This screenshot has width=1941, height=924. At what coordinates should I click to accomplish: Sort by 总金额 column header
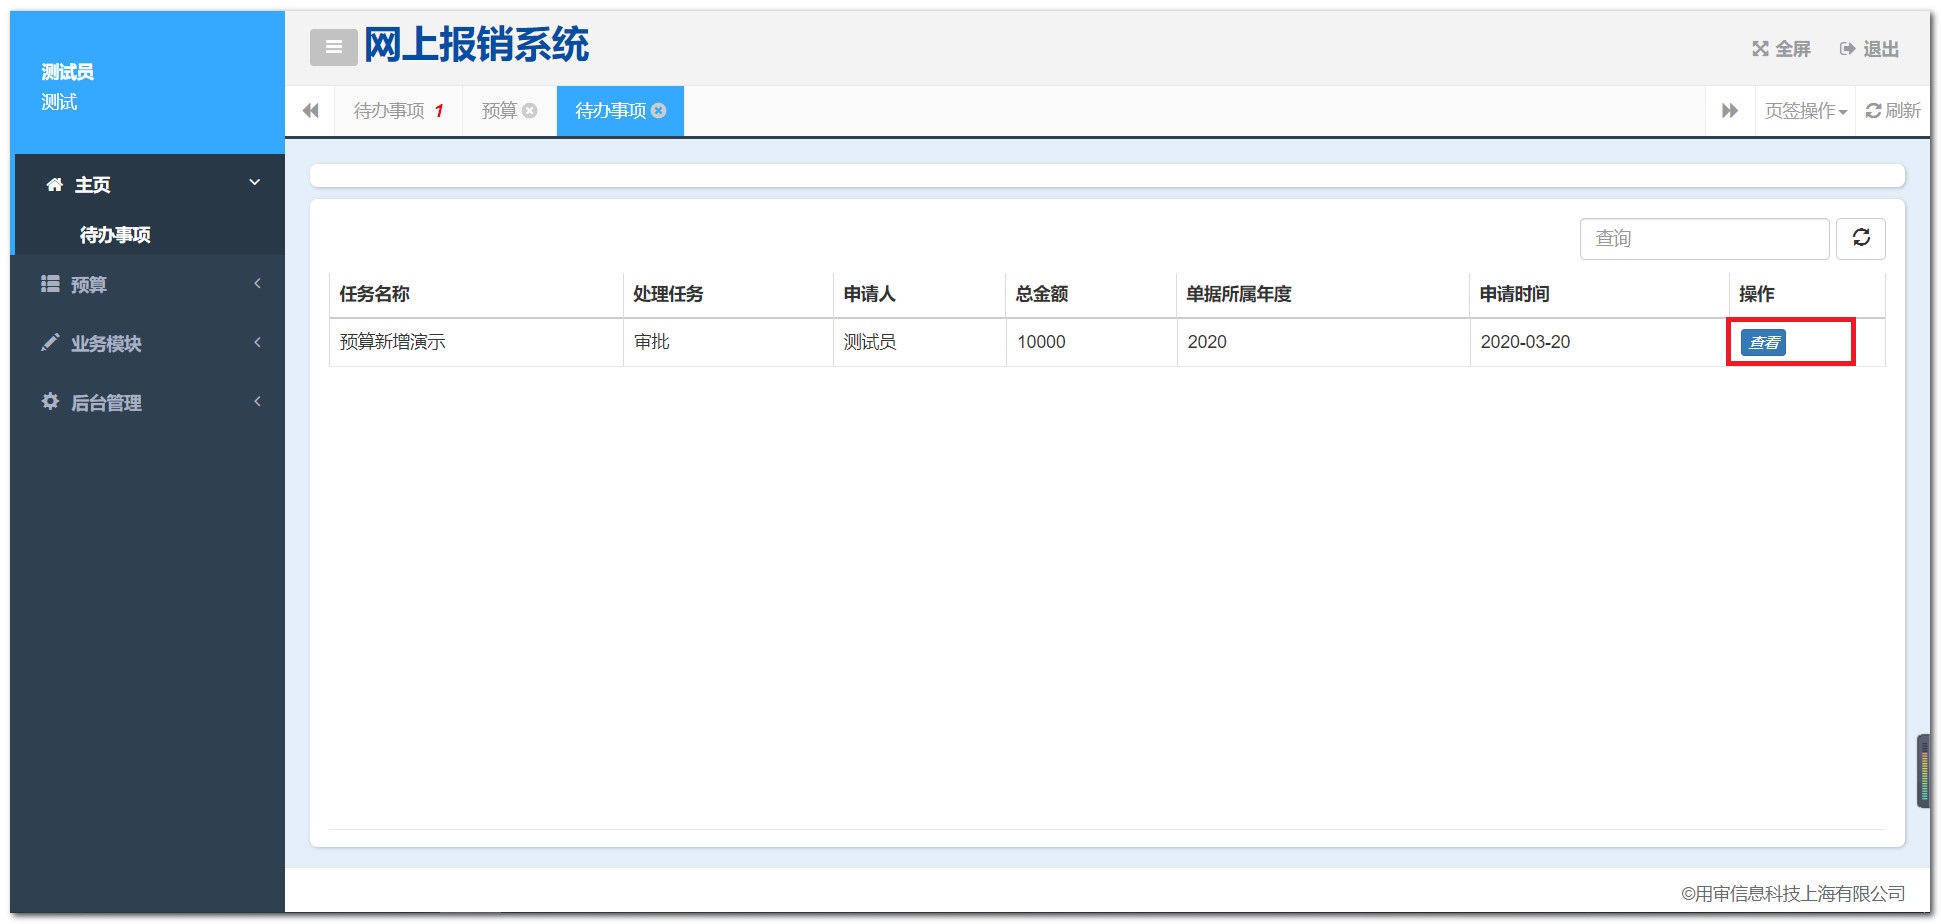pyautogui.click(x=1042, y=294)
